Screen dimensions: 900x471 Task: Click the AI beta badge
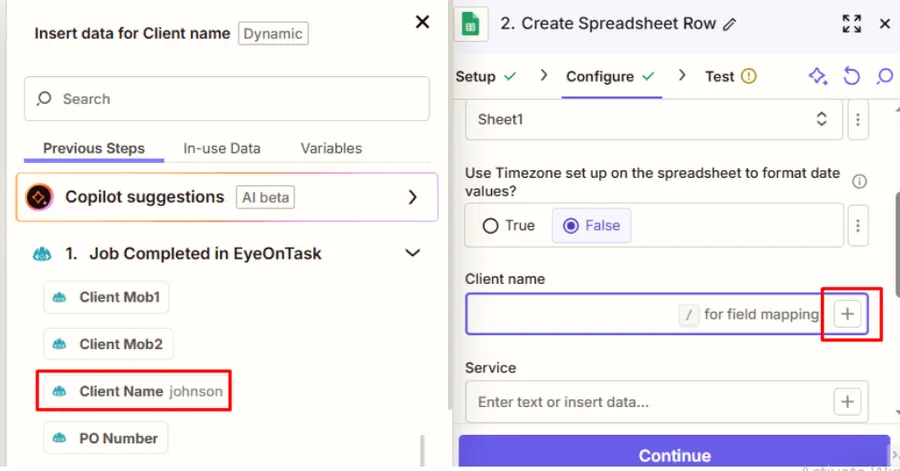click(x=265, y=197)
